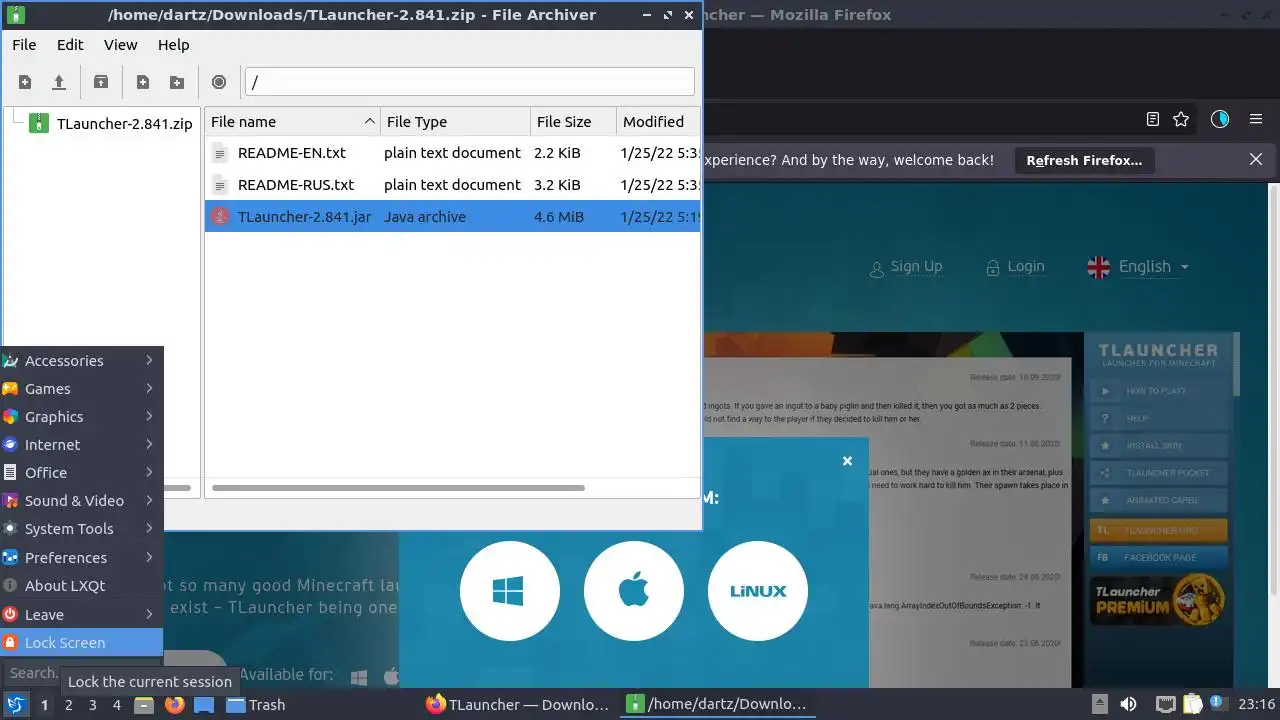Open the Edit menu in File Archiver
Screen dimensions: 1280x720
(x=70, y=45)
